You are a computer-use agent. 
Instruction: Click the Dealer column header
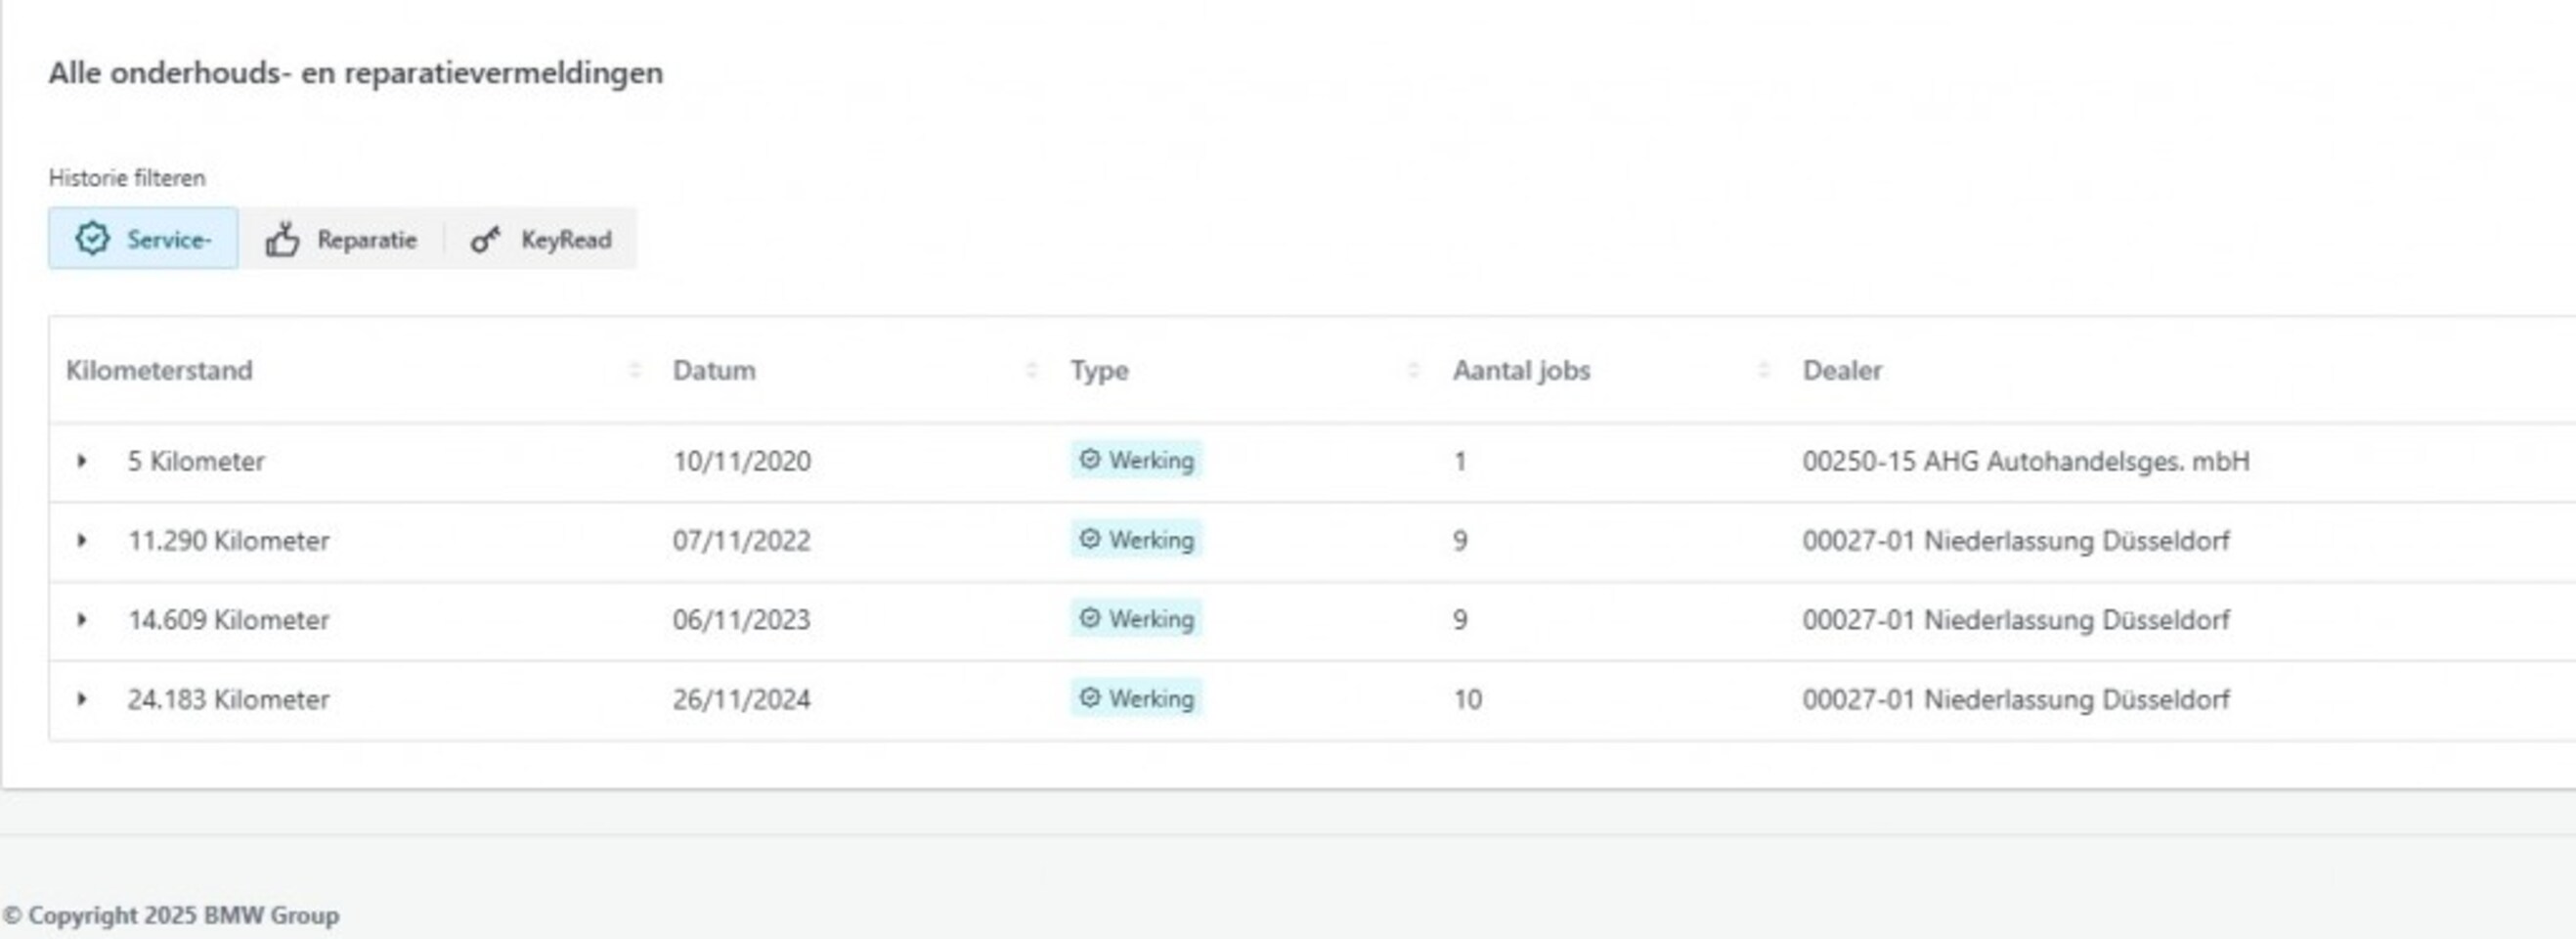(1842, 371)
